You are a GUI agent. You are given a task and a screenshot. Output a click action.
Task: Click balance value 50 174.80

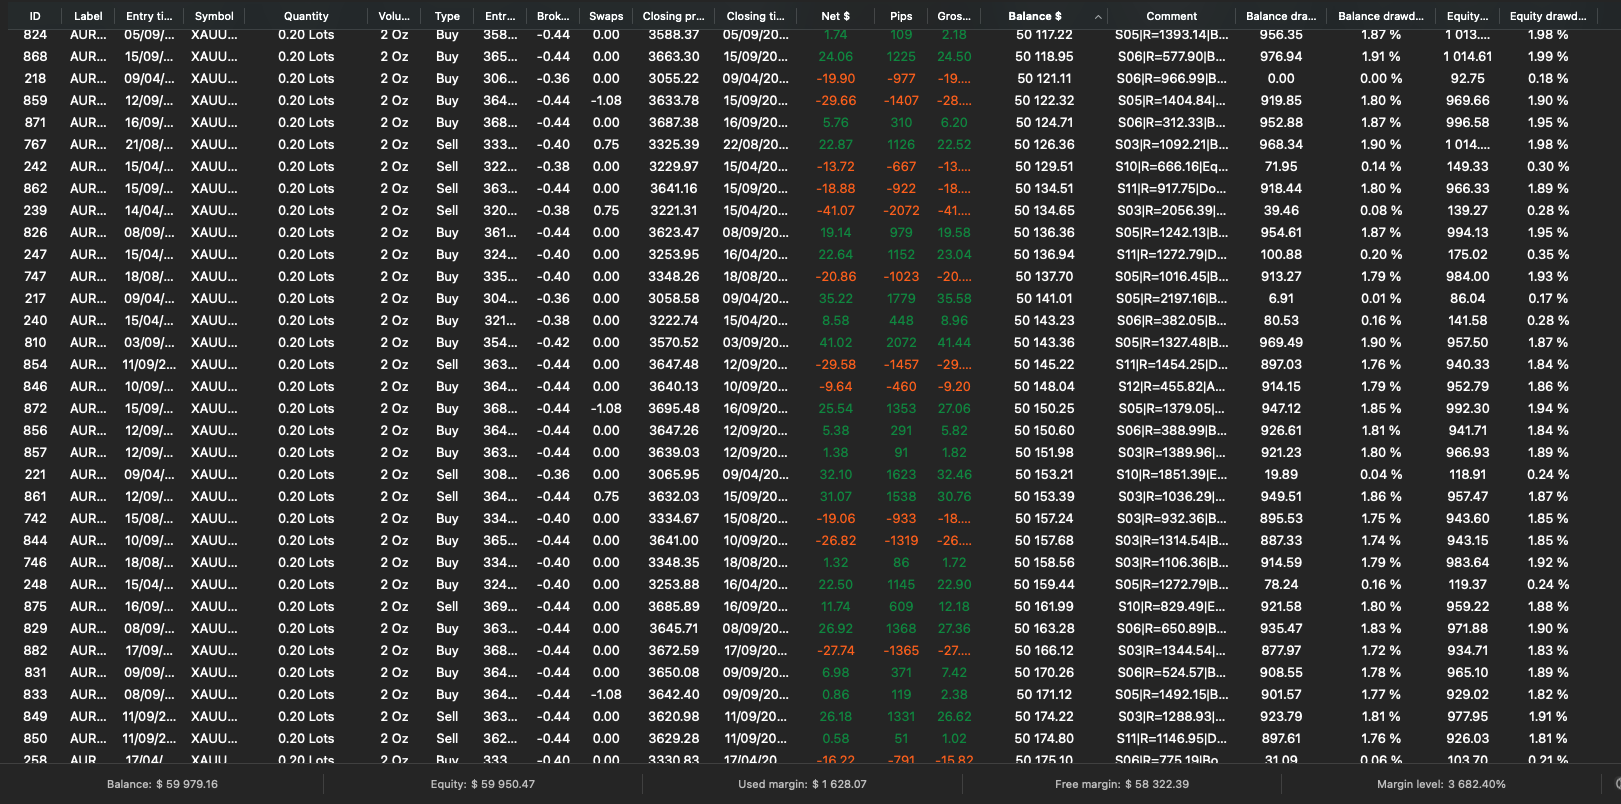coord(1045,739)
